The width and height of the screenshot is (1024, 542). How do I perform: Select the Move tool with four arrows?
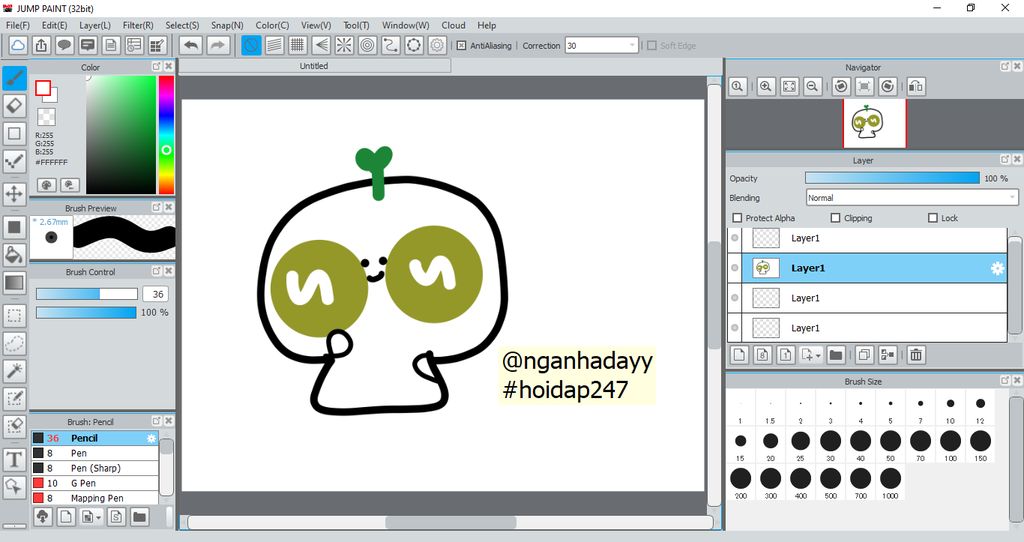click(x=14, y=193)
